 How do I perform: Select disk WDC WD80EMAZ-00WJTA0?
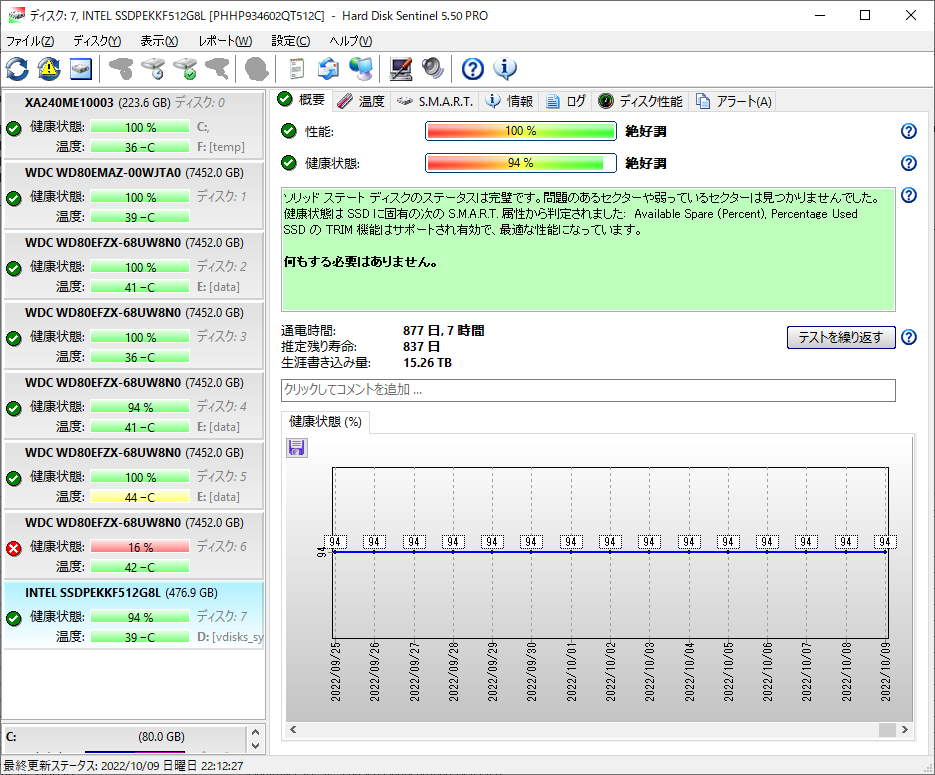[x=134, y=194]
